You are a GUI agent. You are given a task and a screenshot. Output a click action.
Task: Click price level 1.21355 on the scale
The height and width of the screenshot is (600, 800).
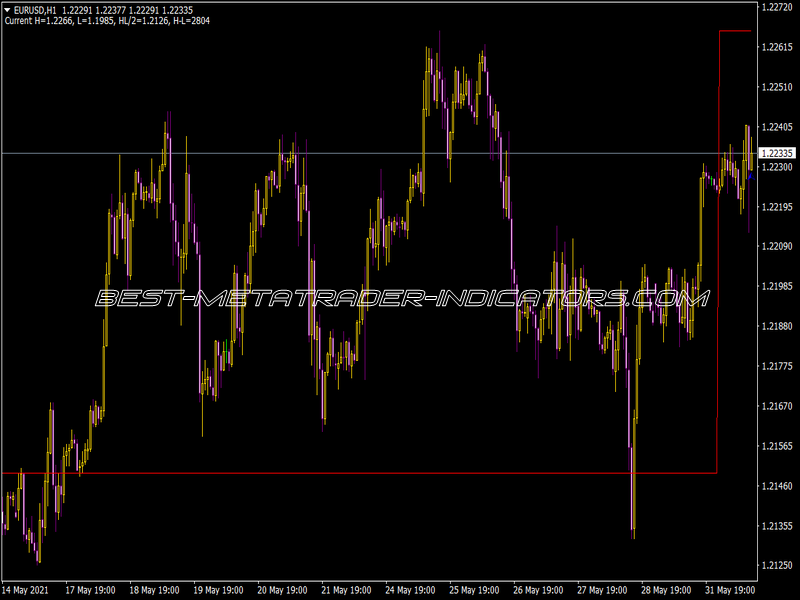coord(777,526)
